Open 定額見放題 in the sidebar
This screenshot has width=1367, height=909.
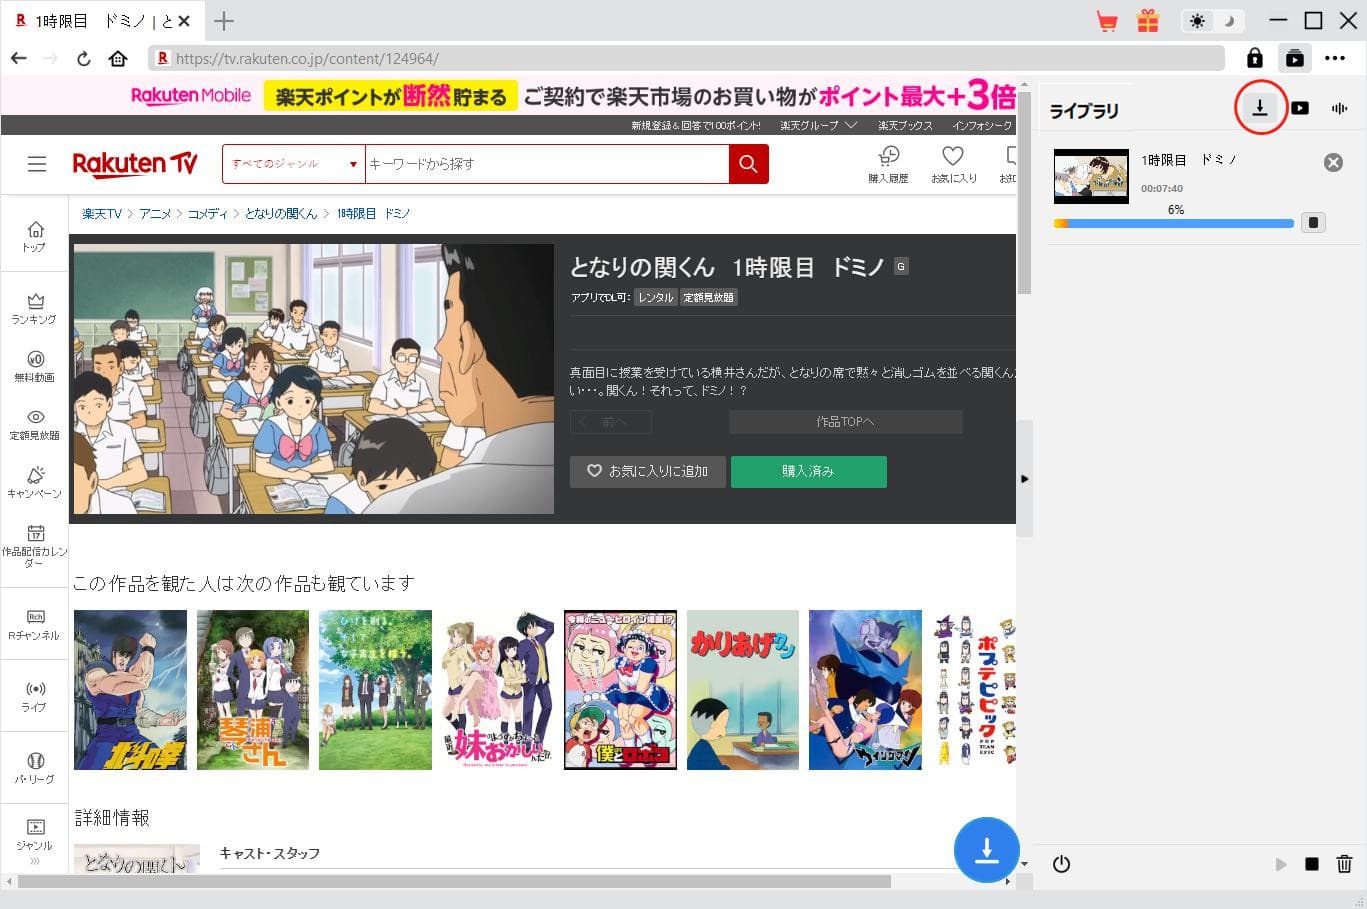coord(35,425)
